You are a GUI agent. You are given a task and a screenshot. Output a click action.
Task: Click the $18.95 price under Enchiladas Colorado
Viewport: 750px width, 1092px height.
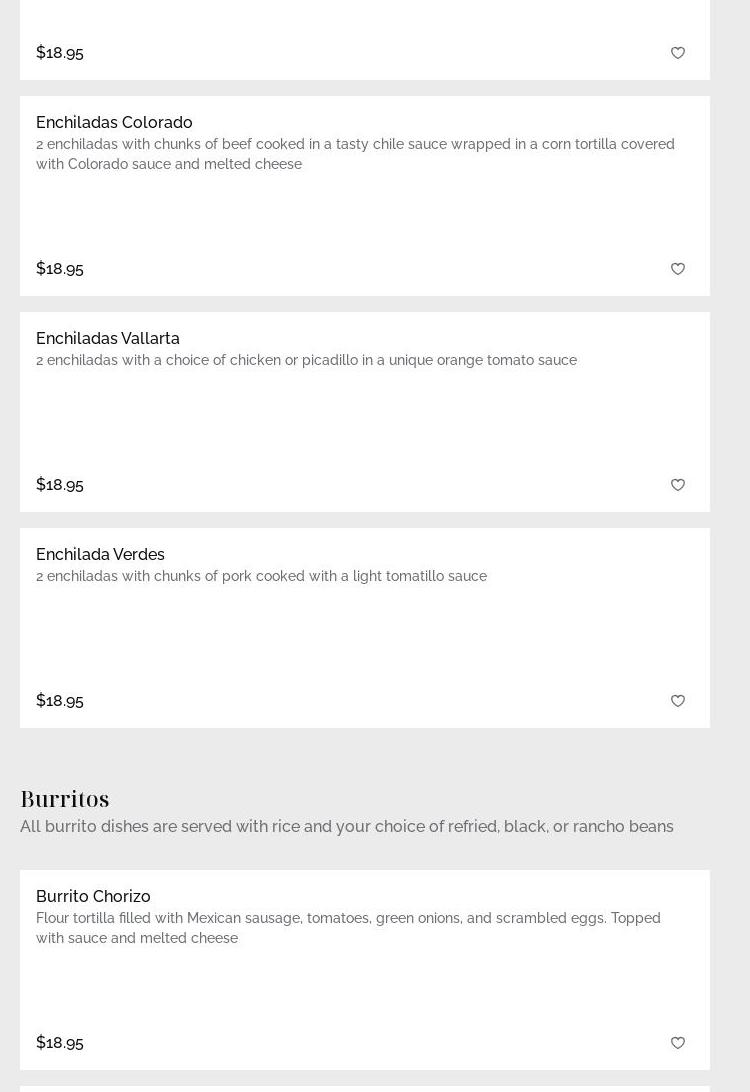click(x=60, y=268)
